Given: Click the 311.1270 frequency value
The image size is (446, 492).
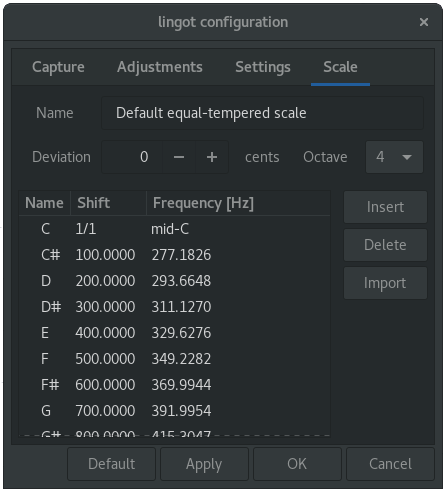Looking at the screenshot, I should coord(181,307).
